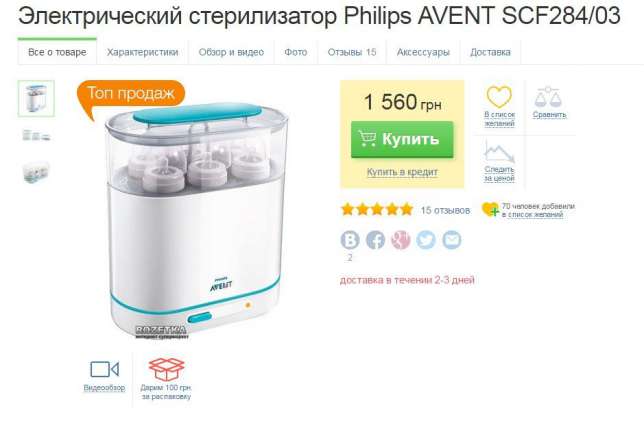
Task: Switch to the Характеристики tab
Action: 143,52
